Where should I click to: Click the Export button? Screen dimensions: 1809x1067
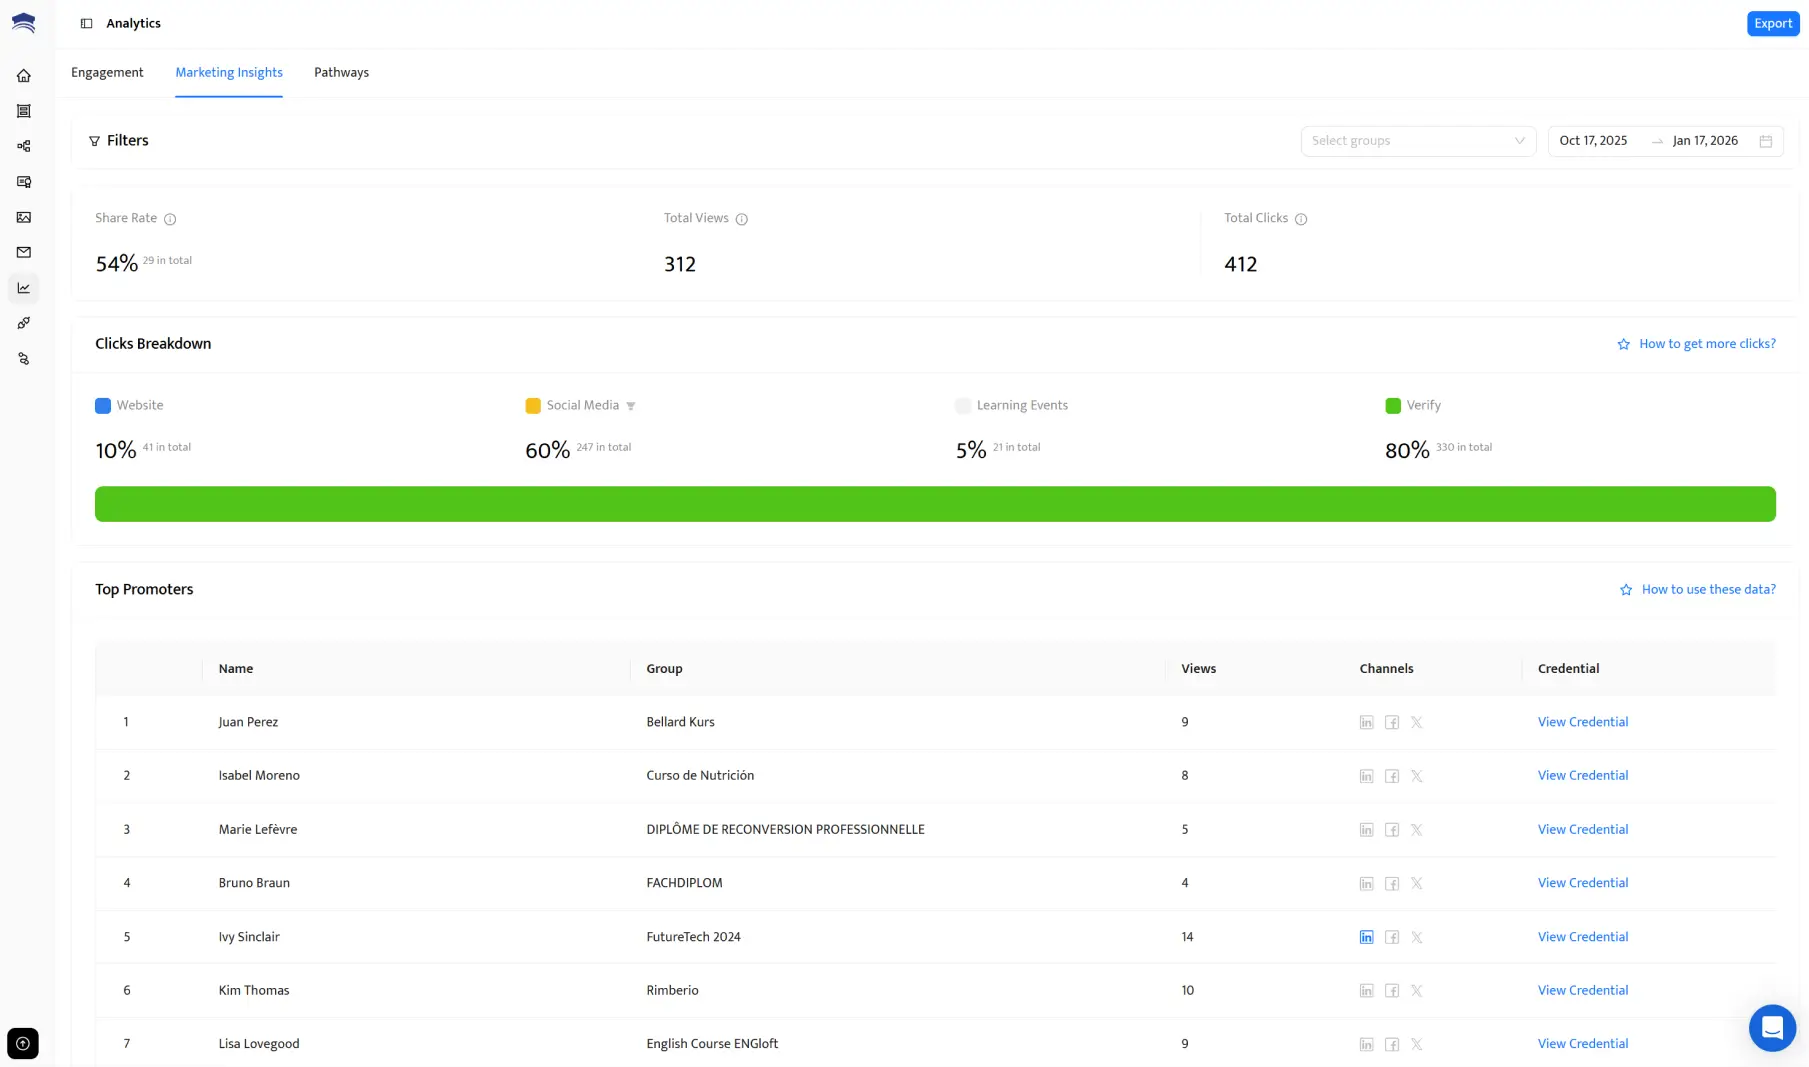point(1772,23)
